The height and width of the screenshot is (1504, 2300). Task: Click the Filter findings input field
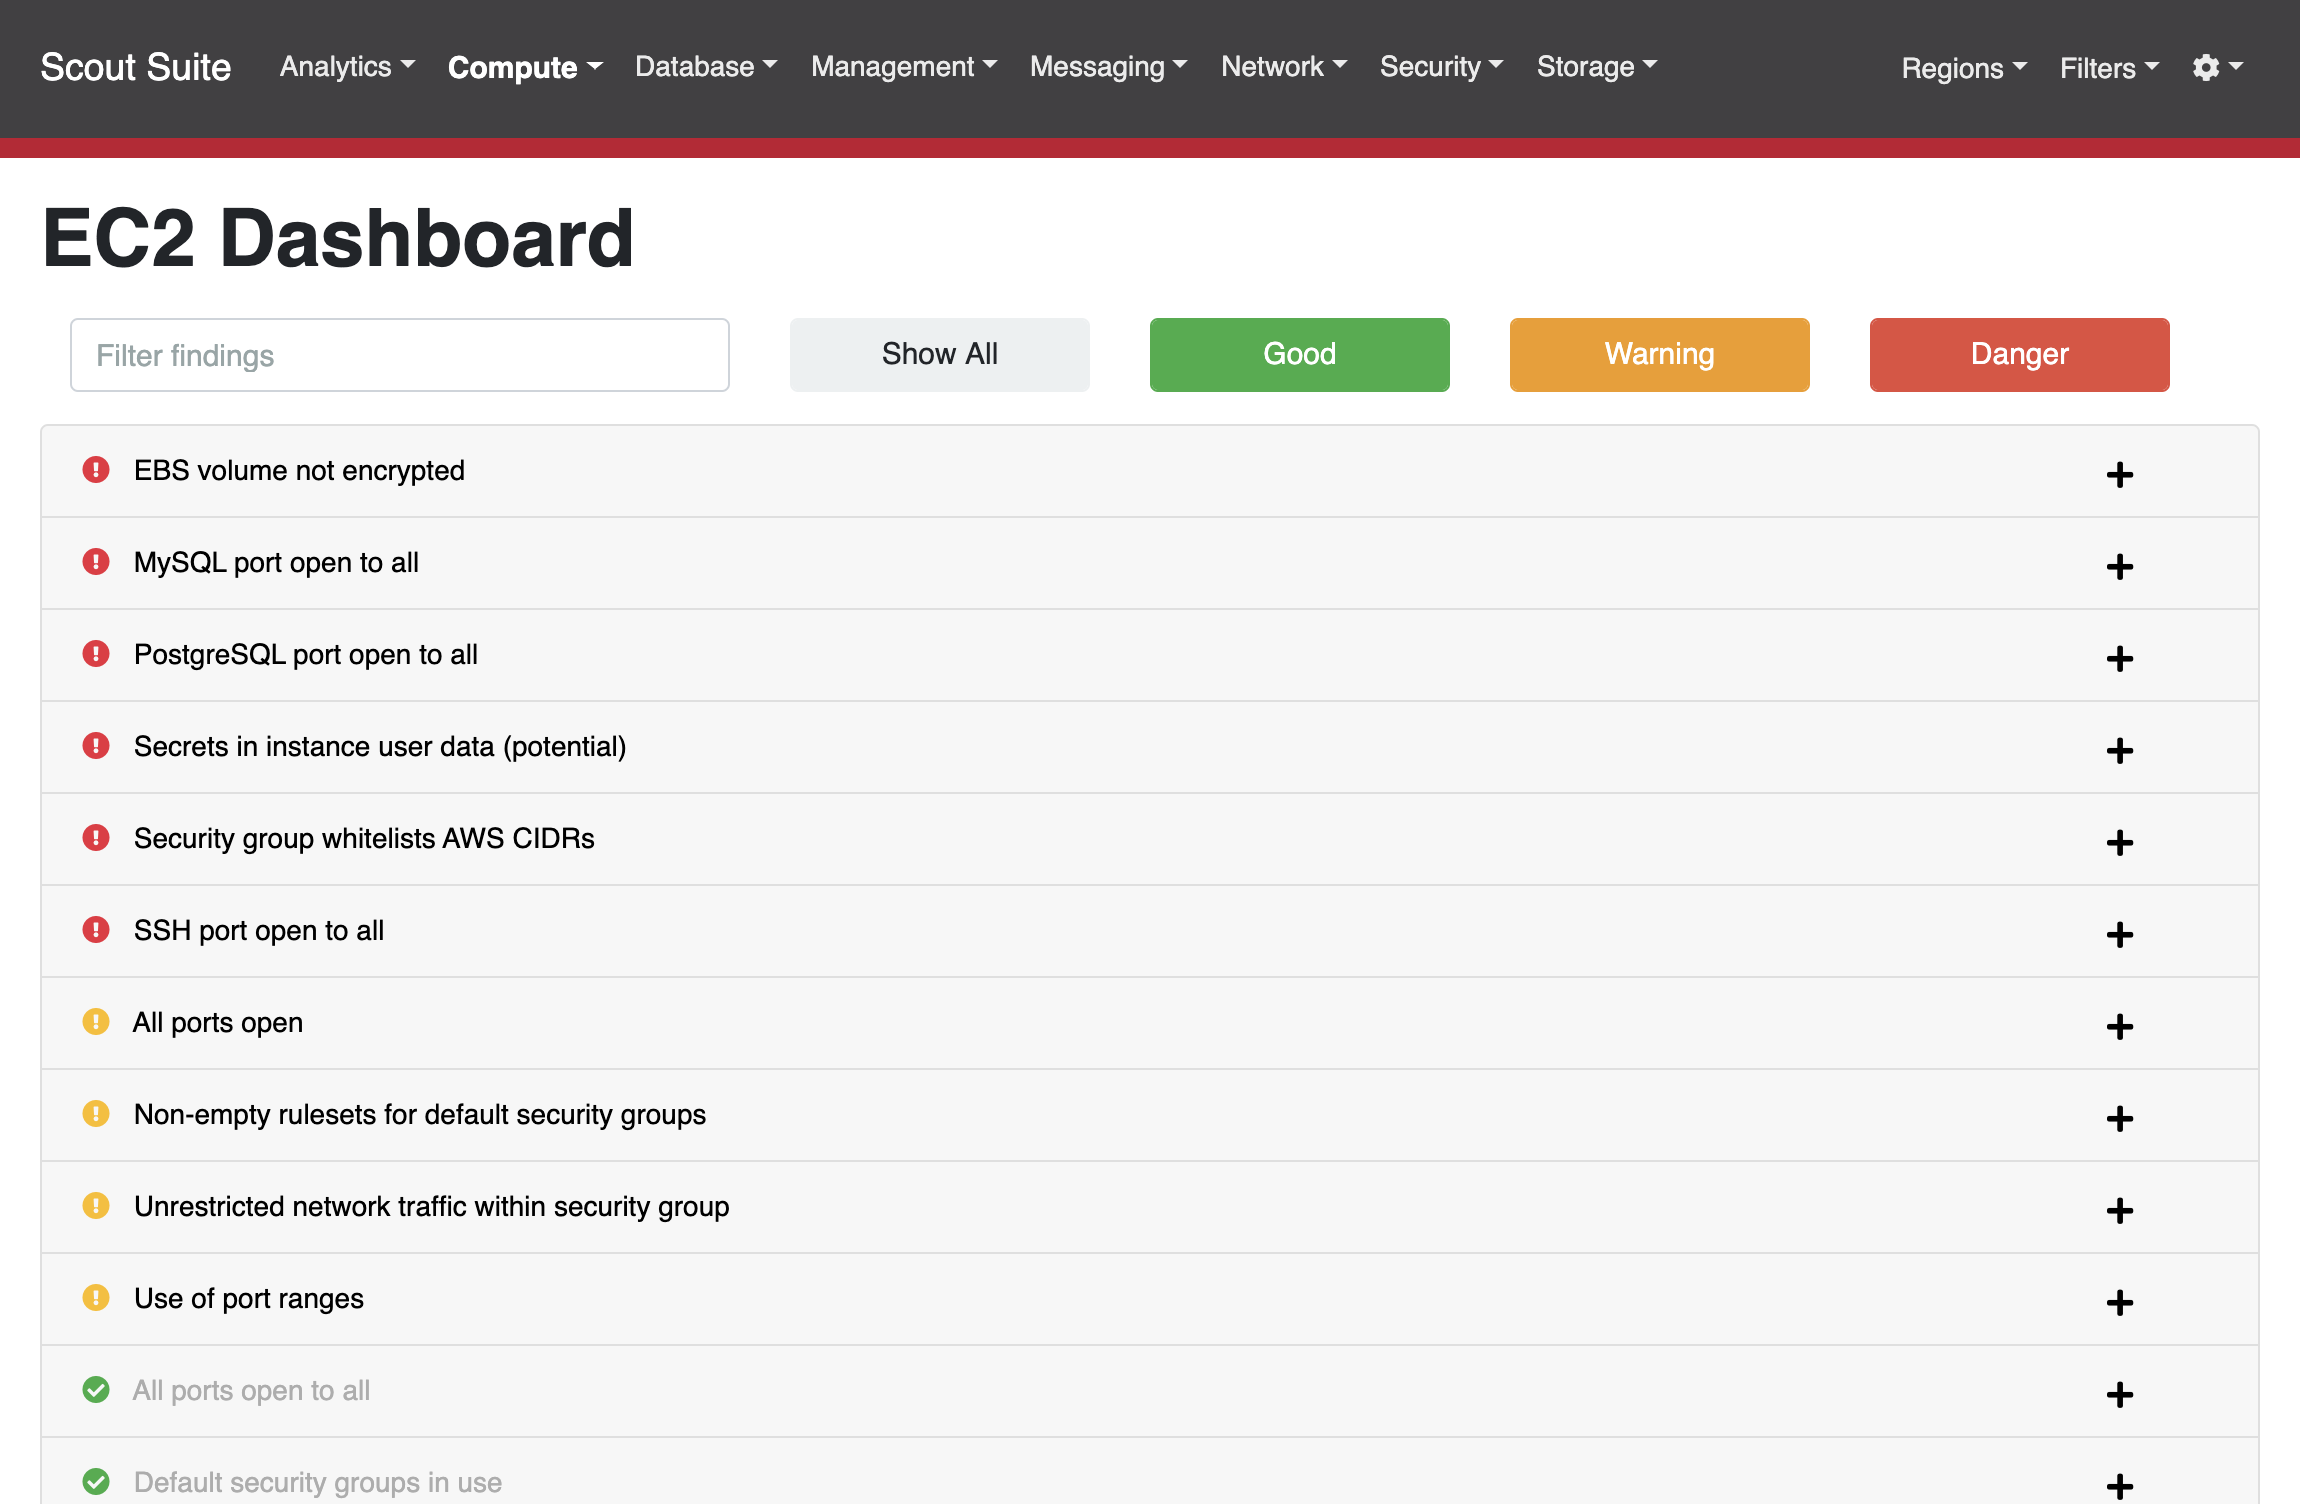coord(399,355)
